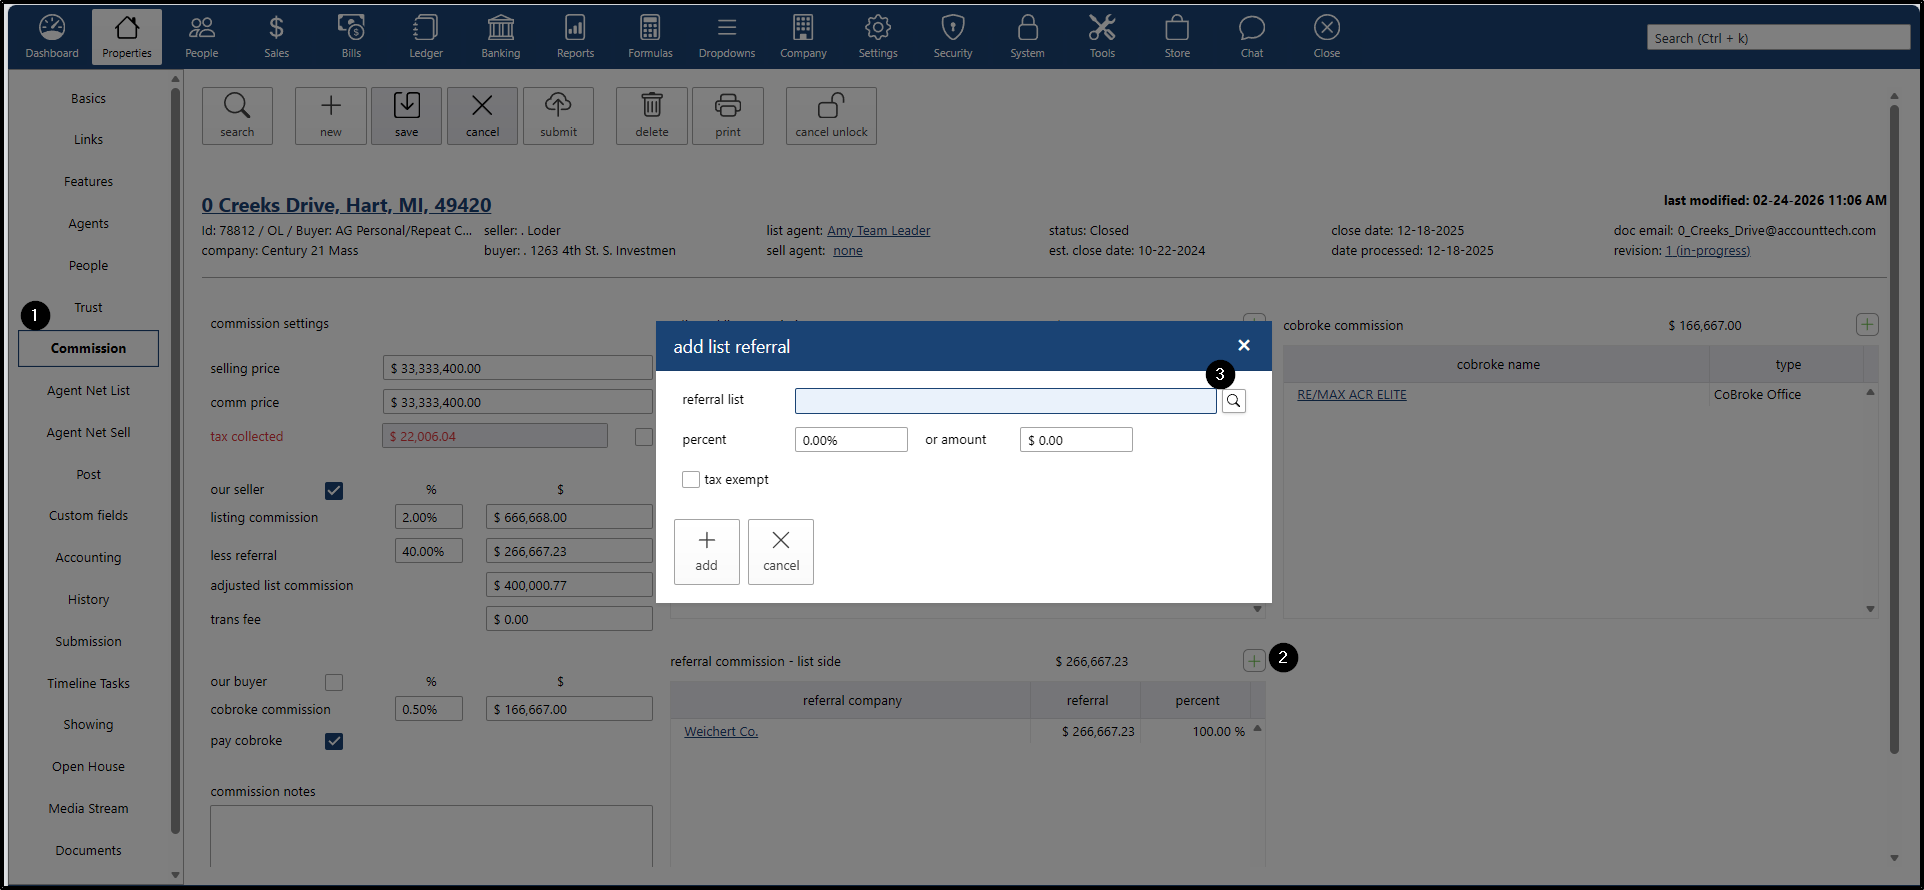Viewport: 1924px width, 890px height.
Task: Switch to the Accounting sidebar tab
Action: pos(88,558)
